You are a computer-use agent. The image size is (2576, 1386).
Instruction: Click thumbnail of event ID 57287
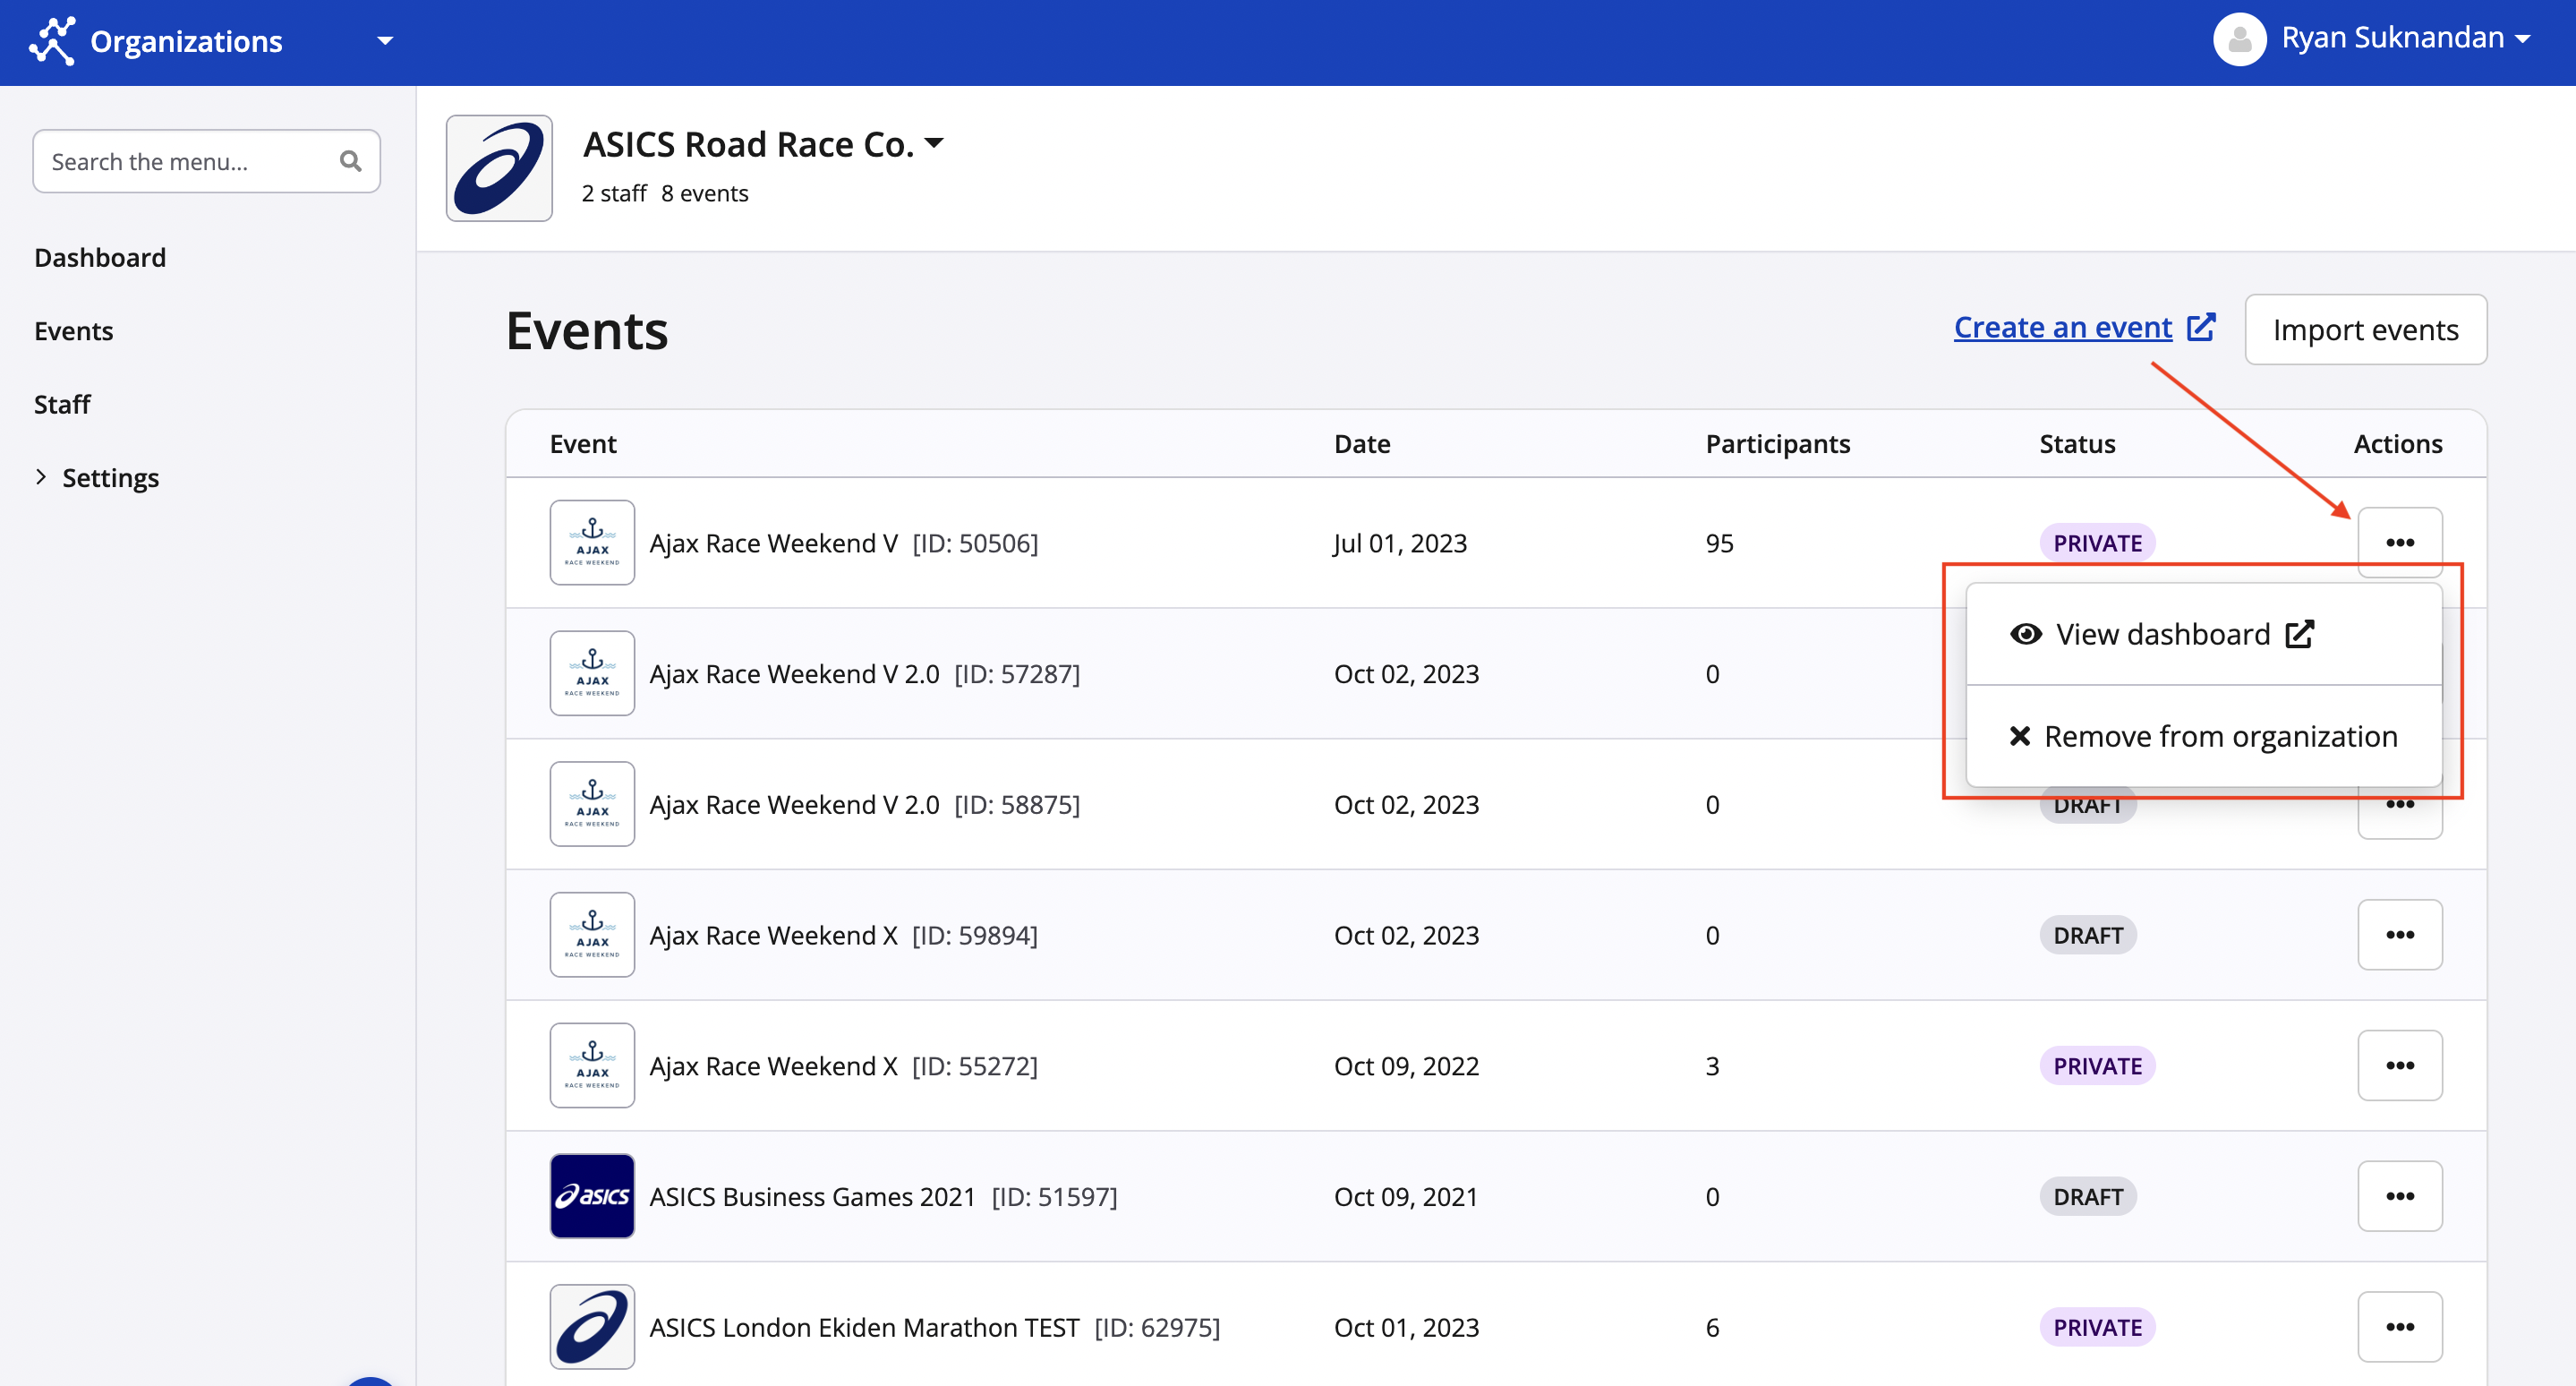click(x=592, y=673)
